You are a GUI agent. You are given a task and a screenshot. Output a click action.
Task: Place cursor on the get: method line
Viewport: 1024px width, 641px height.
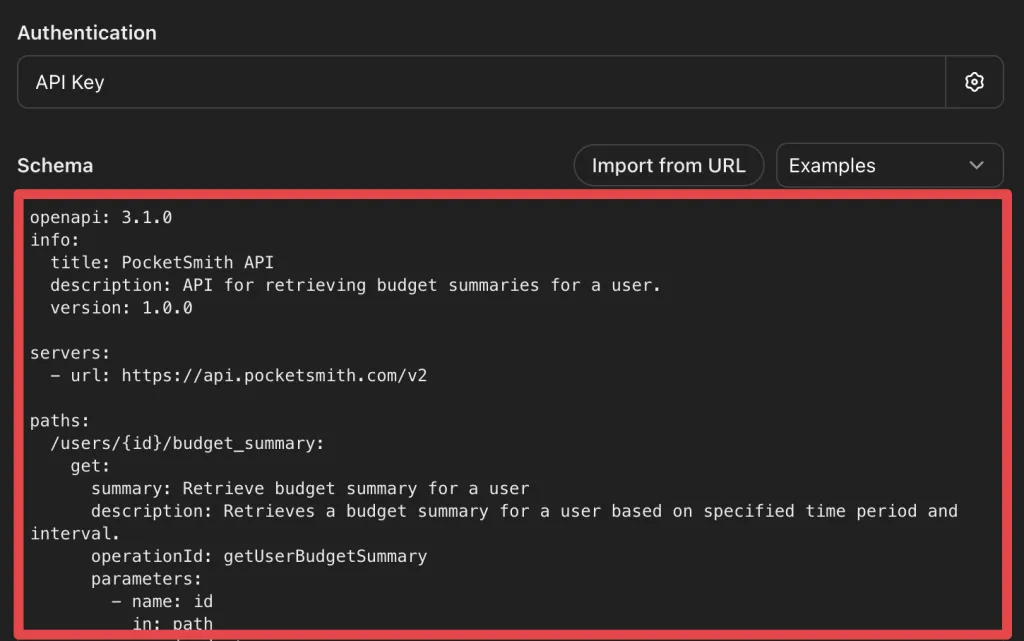pyautogui.click(x=90, y=467)
